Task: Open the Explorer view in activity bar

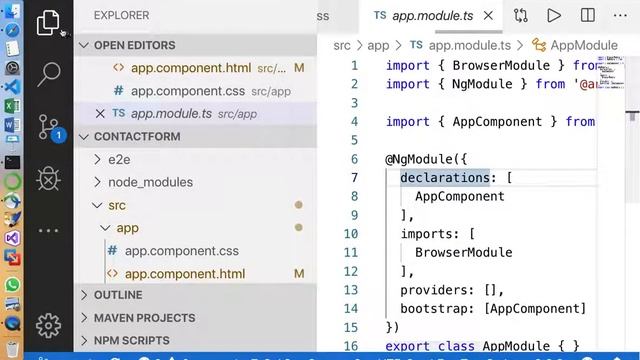Action: tap(48, 23)
